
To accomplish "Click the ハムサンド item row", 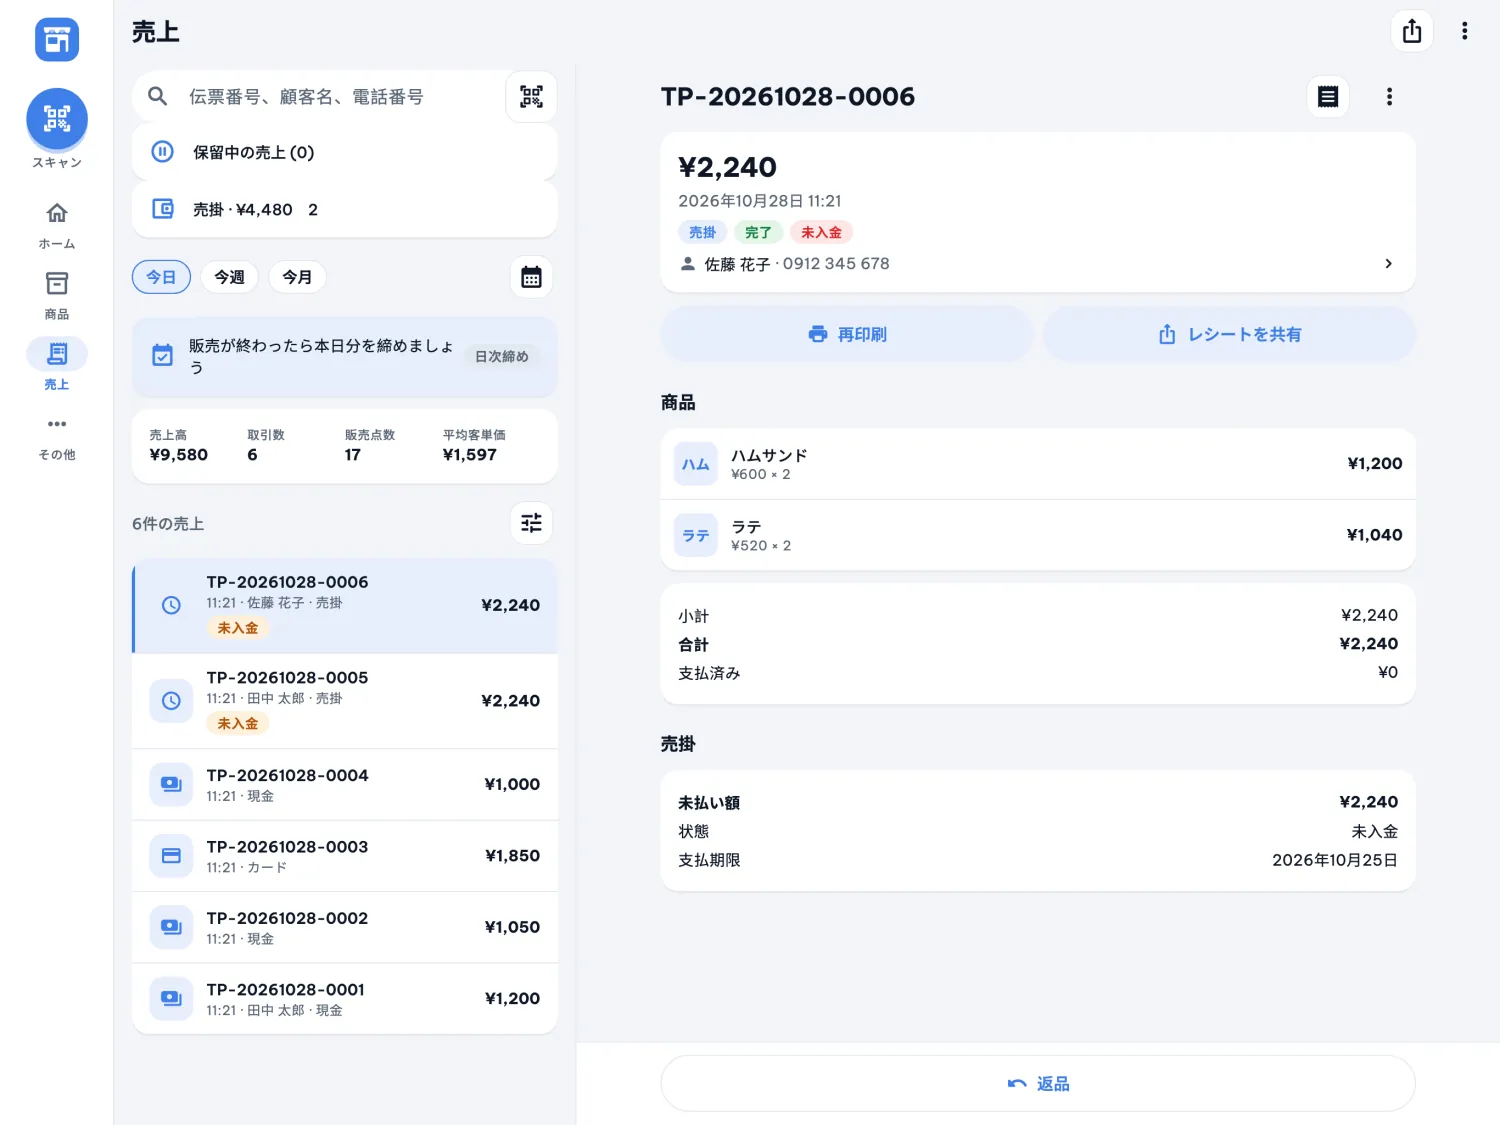I will click(1038, 464).
